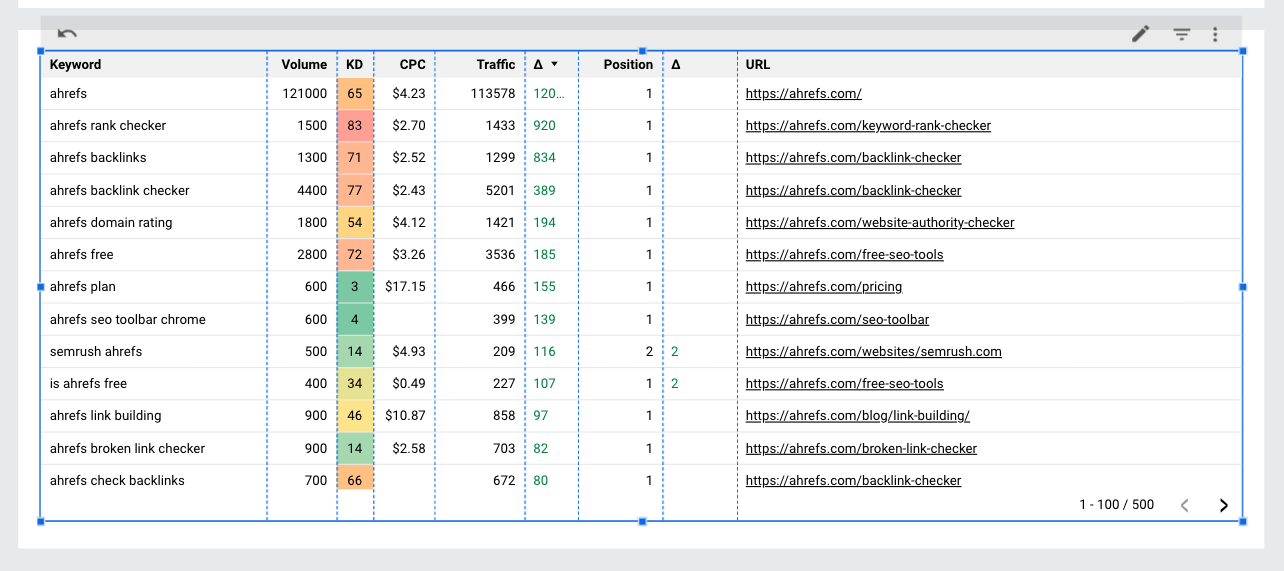
Task: Follow the blog/link-building URL
Action: [857, 416]
